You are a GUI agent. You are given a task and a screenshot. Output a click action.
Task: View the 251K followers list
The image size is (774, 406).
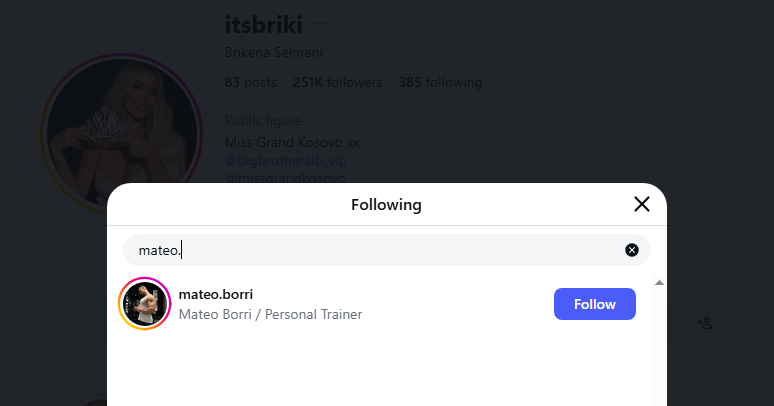[x=337, y=82]
